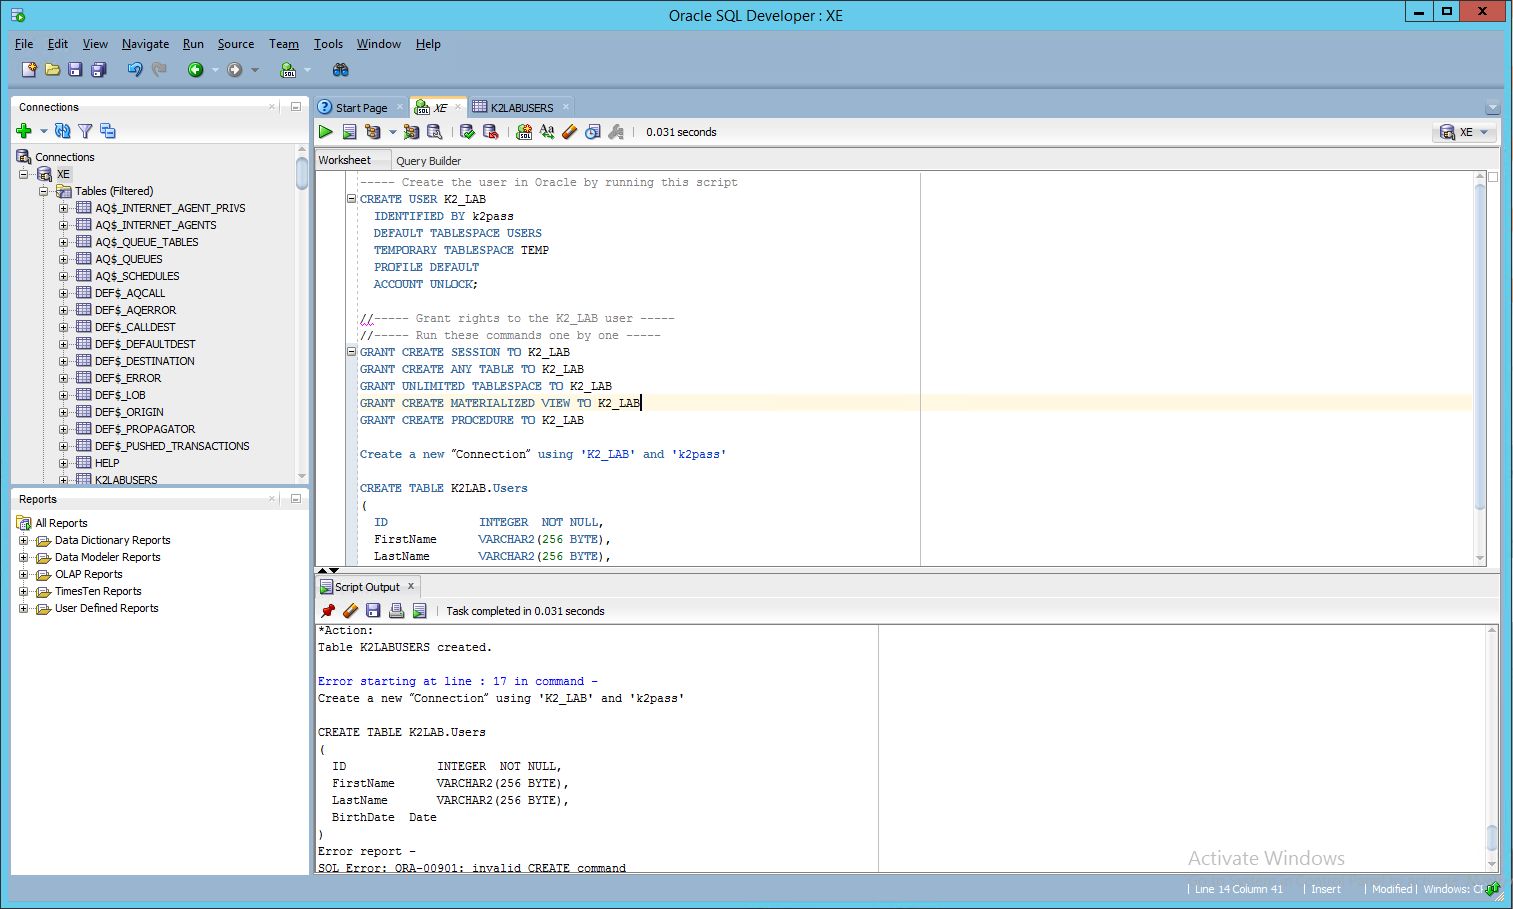Click the Autotrace icon
The image size is (1513, 909).
tap(412, 132)
